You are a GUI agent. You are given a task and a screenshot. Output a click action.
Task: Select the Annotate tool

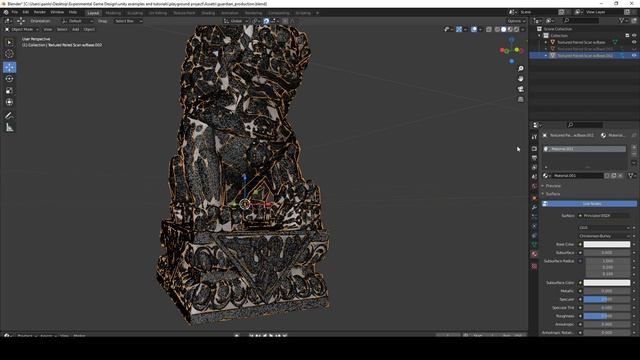click(9, 116)
